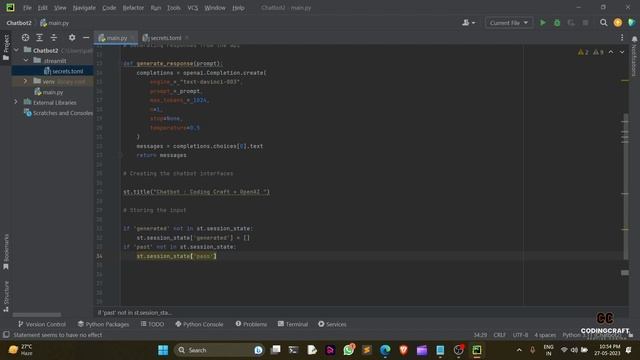Screen dimensions: 640x360
Task: Click the 34:29 line column indicator
Action: coord(480,335)
